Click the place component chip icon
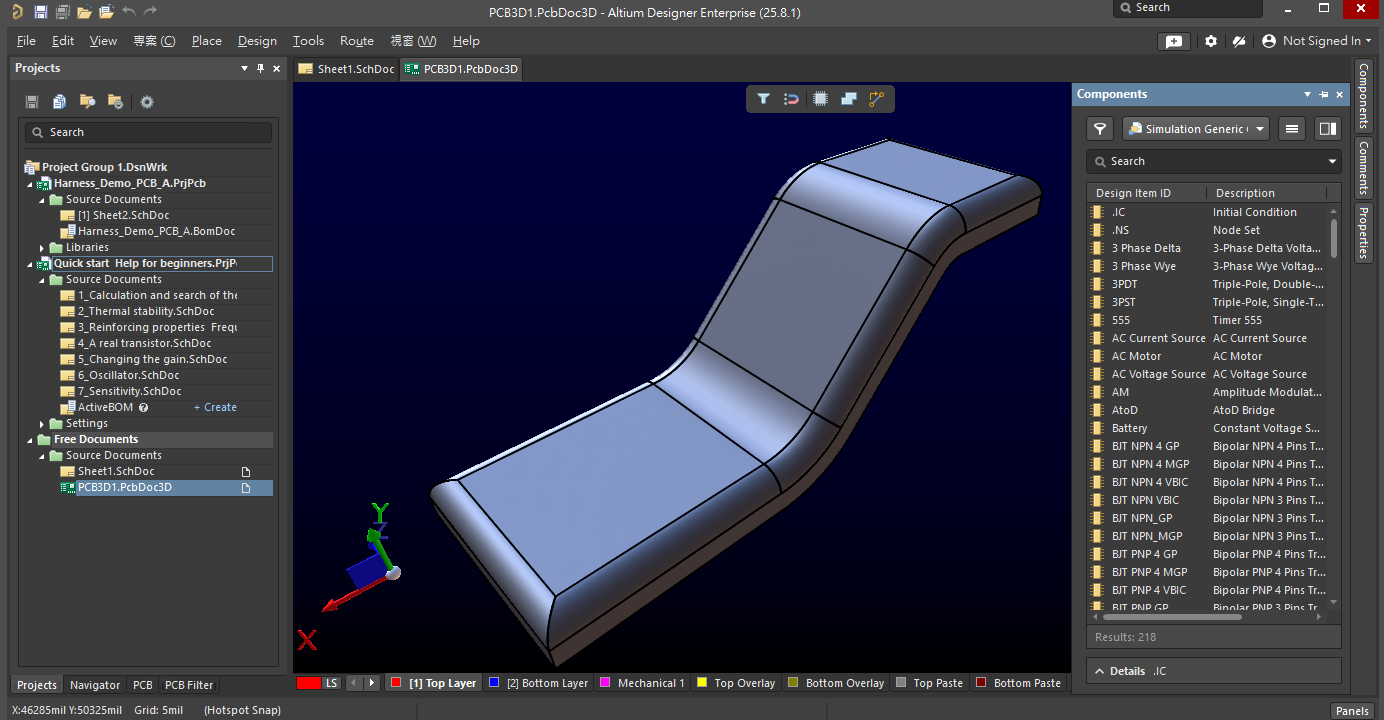 pos(820,99)
